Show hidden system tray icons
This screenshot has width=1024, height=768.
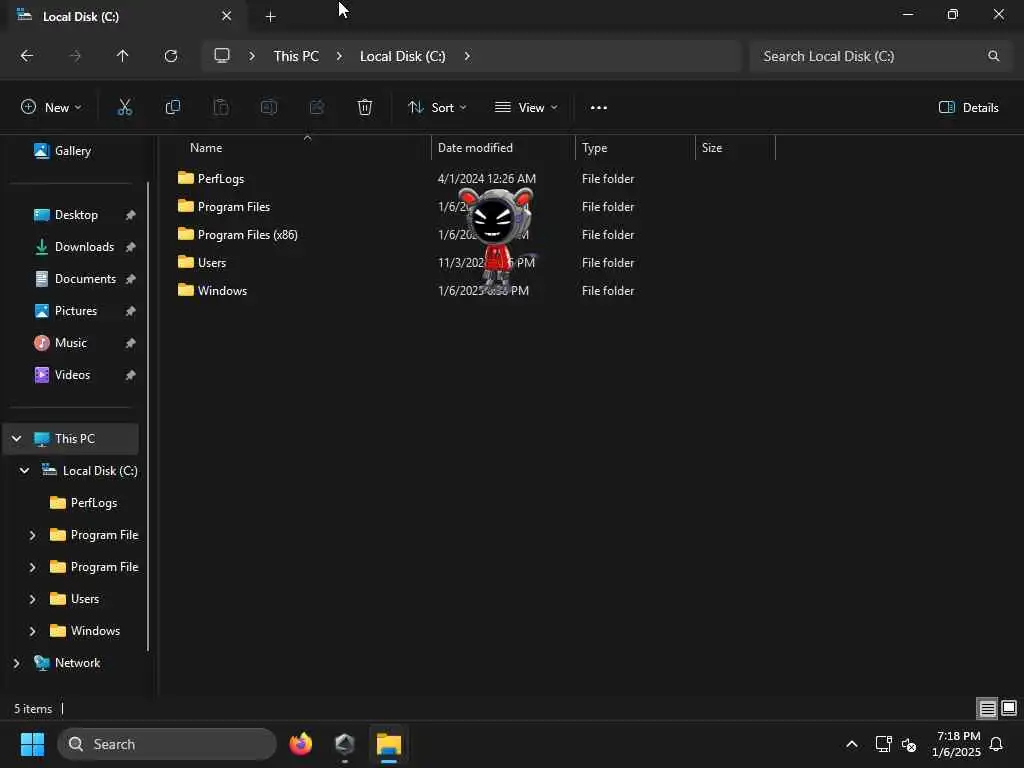[x=852, y=744]
